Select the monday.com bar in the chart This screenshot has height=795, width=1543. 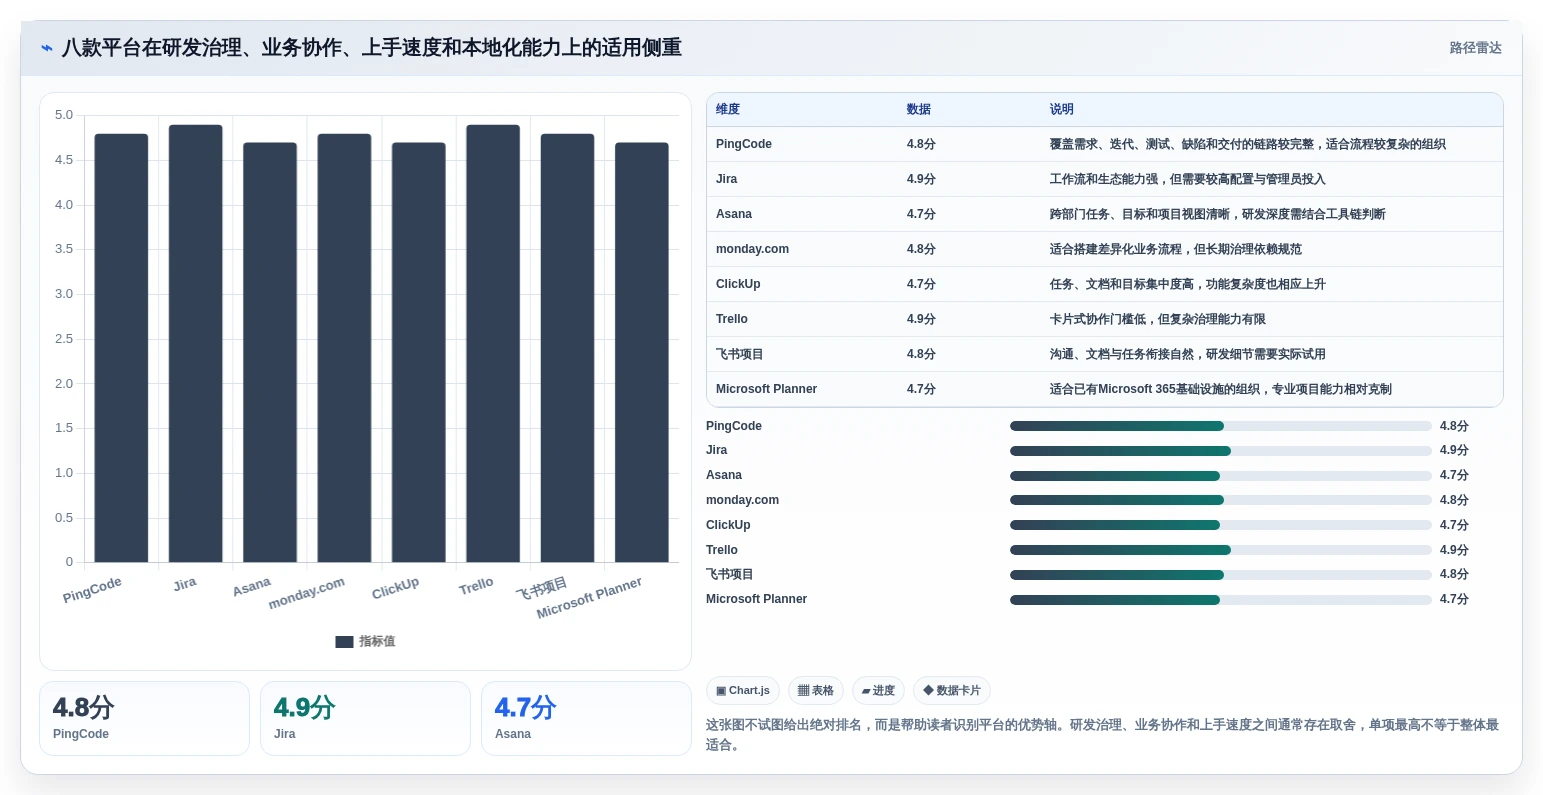pyautogui.click(x=344, y=348)
